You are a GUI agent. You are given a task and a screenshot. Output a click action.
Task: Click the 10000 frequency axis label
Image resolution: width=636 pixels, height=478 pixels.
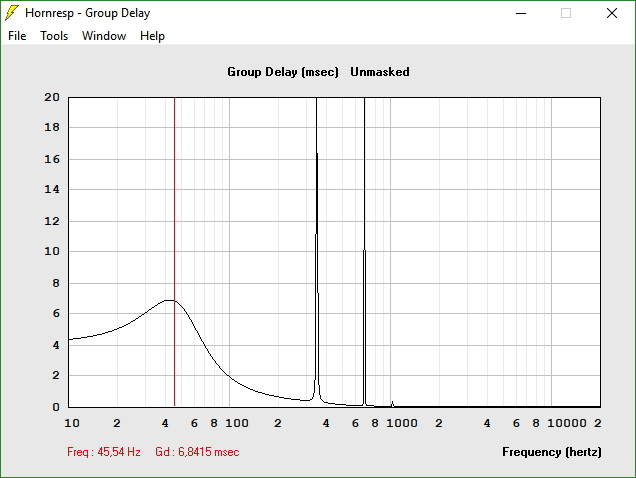tap(567, 423)
